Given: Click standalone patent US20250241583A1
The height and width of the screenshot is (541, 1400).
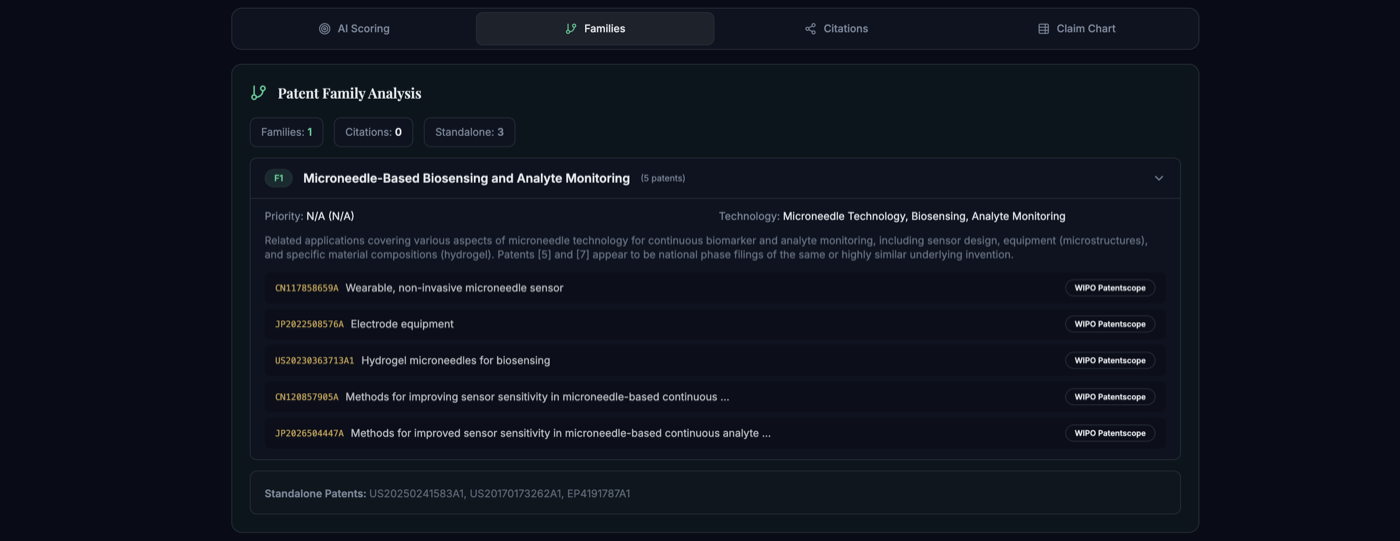Looking at the screenshot, I should pos(417,494).
